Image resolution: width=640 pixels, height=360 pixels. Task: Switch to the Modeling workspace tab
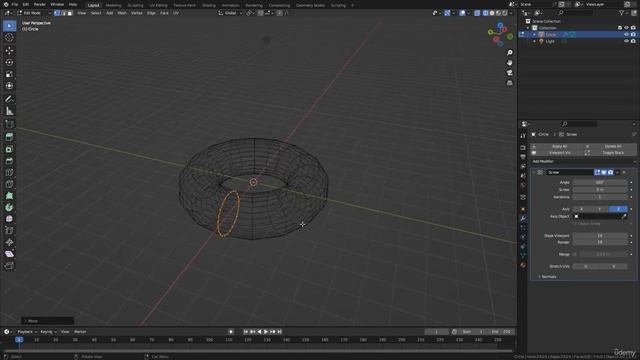113,5
